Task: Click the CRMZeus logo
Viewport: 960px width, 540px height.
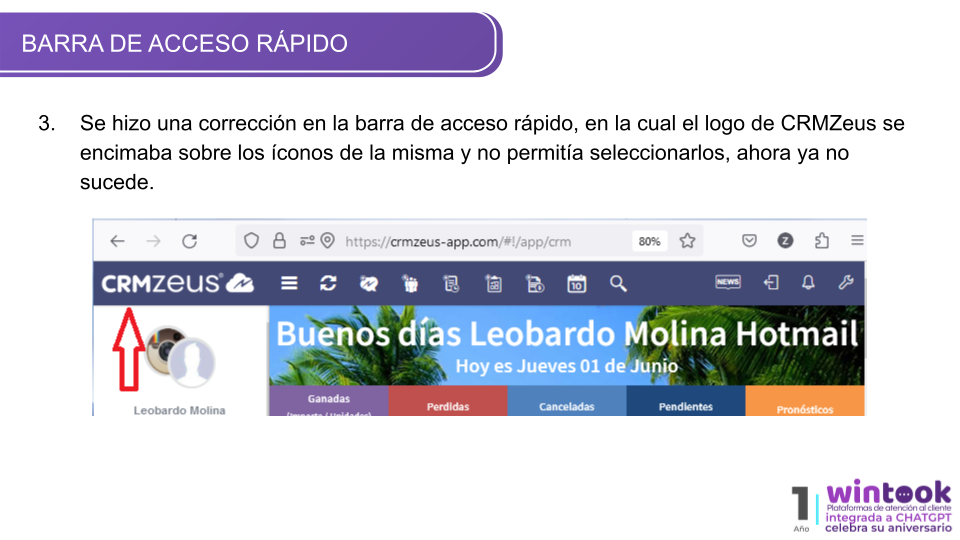Action: pos(178,283)
